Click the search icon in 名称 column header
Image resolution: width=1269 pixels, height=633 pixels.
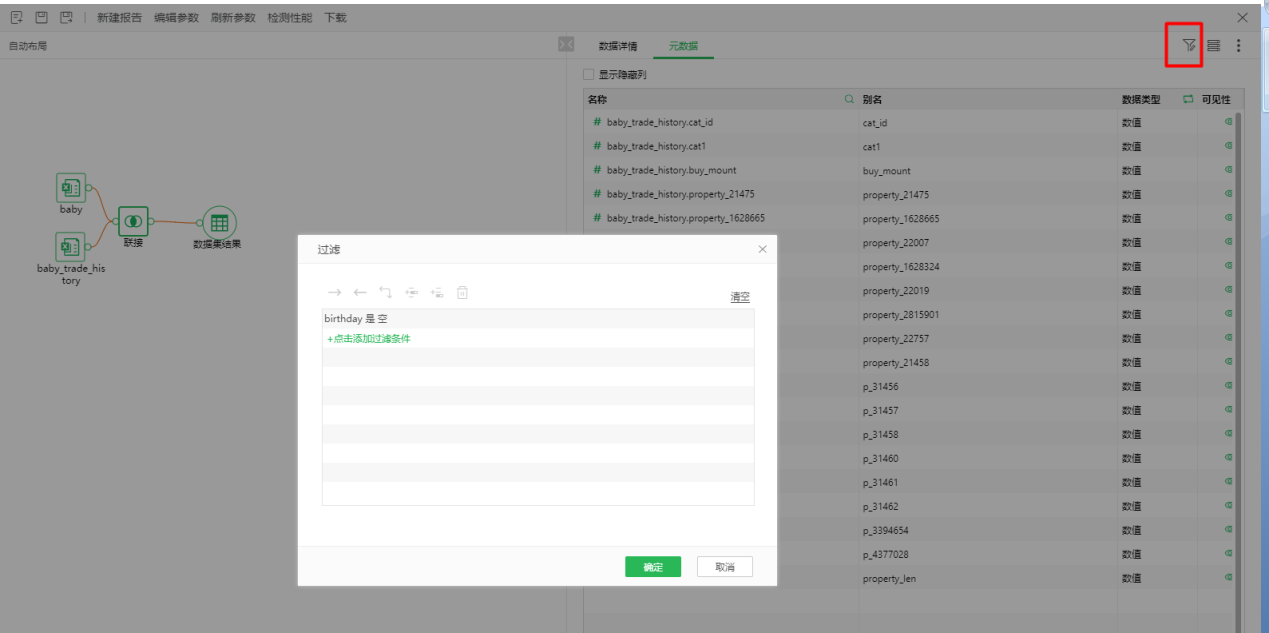(x=850, y=99)
